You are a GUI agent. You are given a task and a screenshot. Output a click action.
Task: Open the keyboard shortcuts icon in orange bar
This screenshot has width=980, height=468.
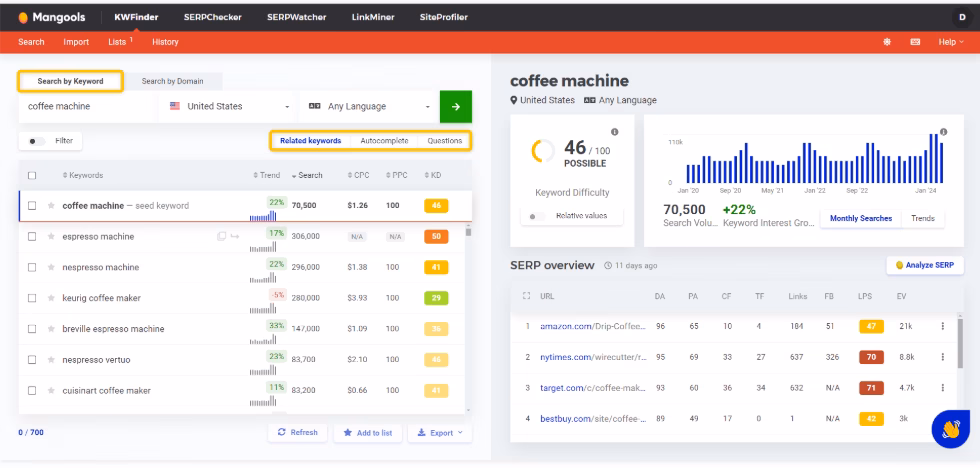tap(914, 42)
